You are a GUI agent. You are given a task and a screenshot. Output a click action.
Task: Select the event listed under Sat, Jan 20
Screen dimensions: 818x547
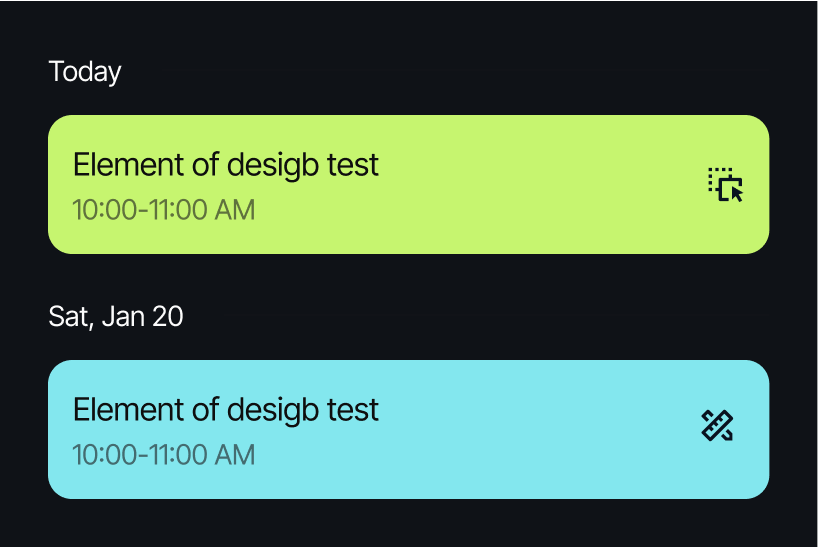pos(408,429)
